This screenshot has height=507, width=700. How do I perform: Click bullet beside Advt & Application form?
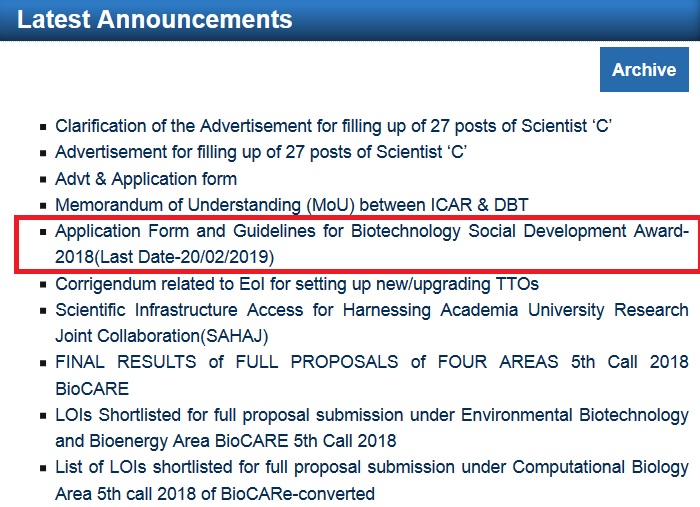(43, 180)
